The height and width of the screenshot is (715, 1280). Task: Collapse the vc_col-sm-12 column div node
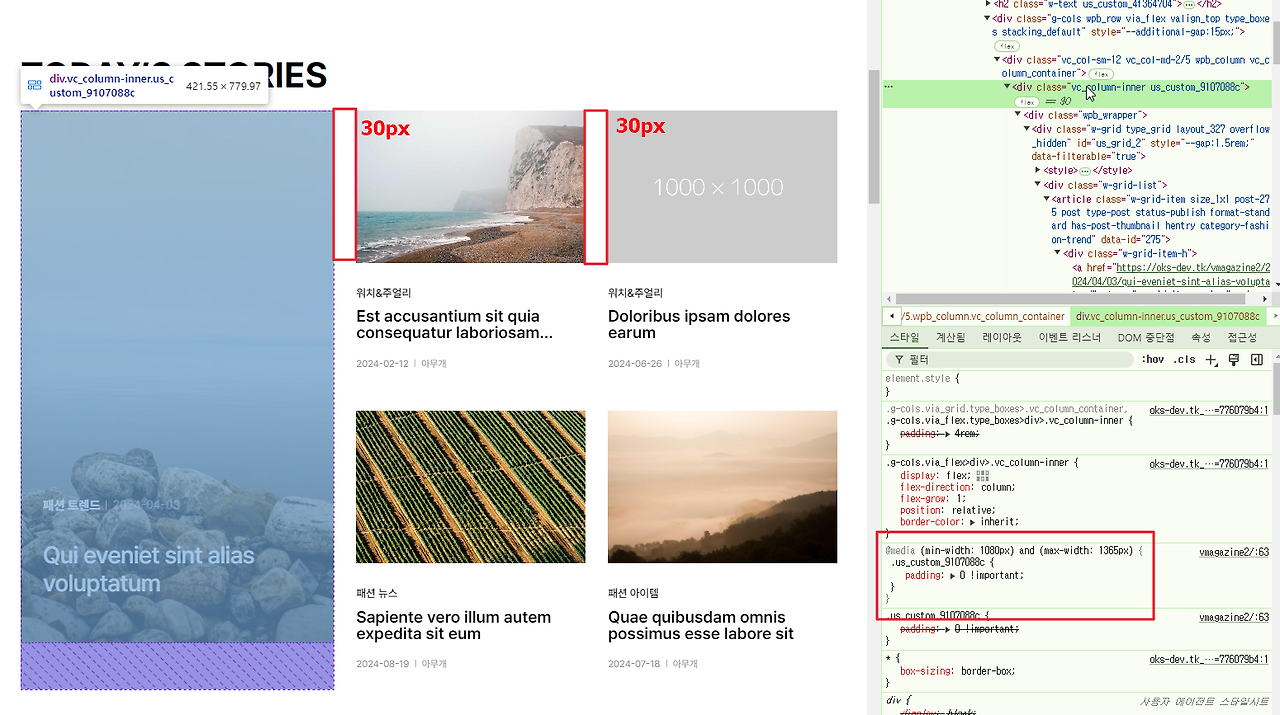tap(997, 60)
